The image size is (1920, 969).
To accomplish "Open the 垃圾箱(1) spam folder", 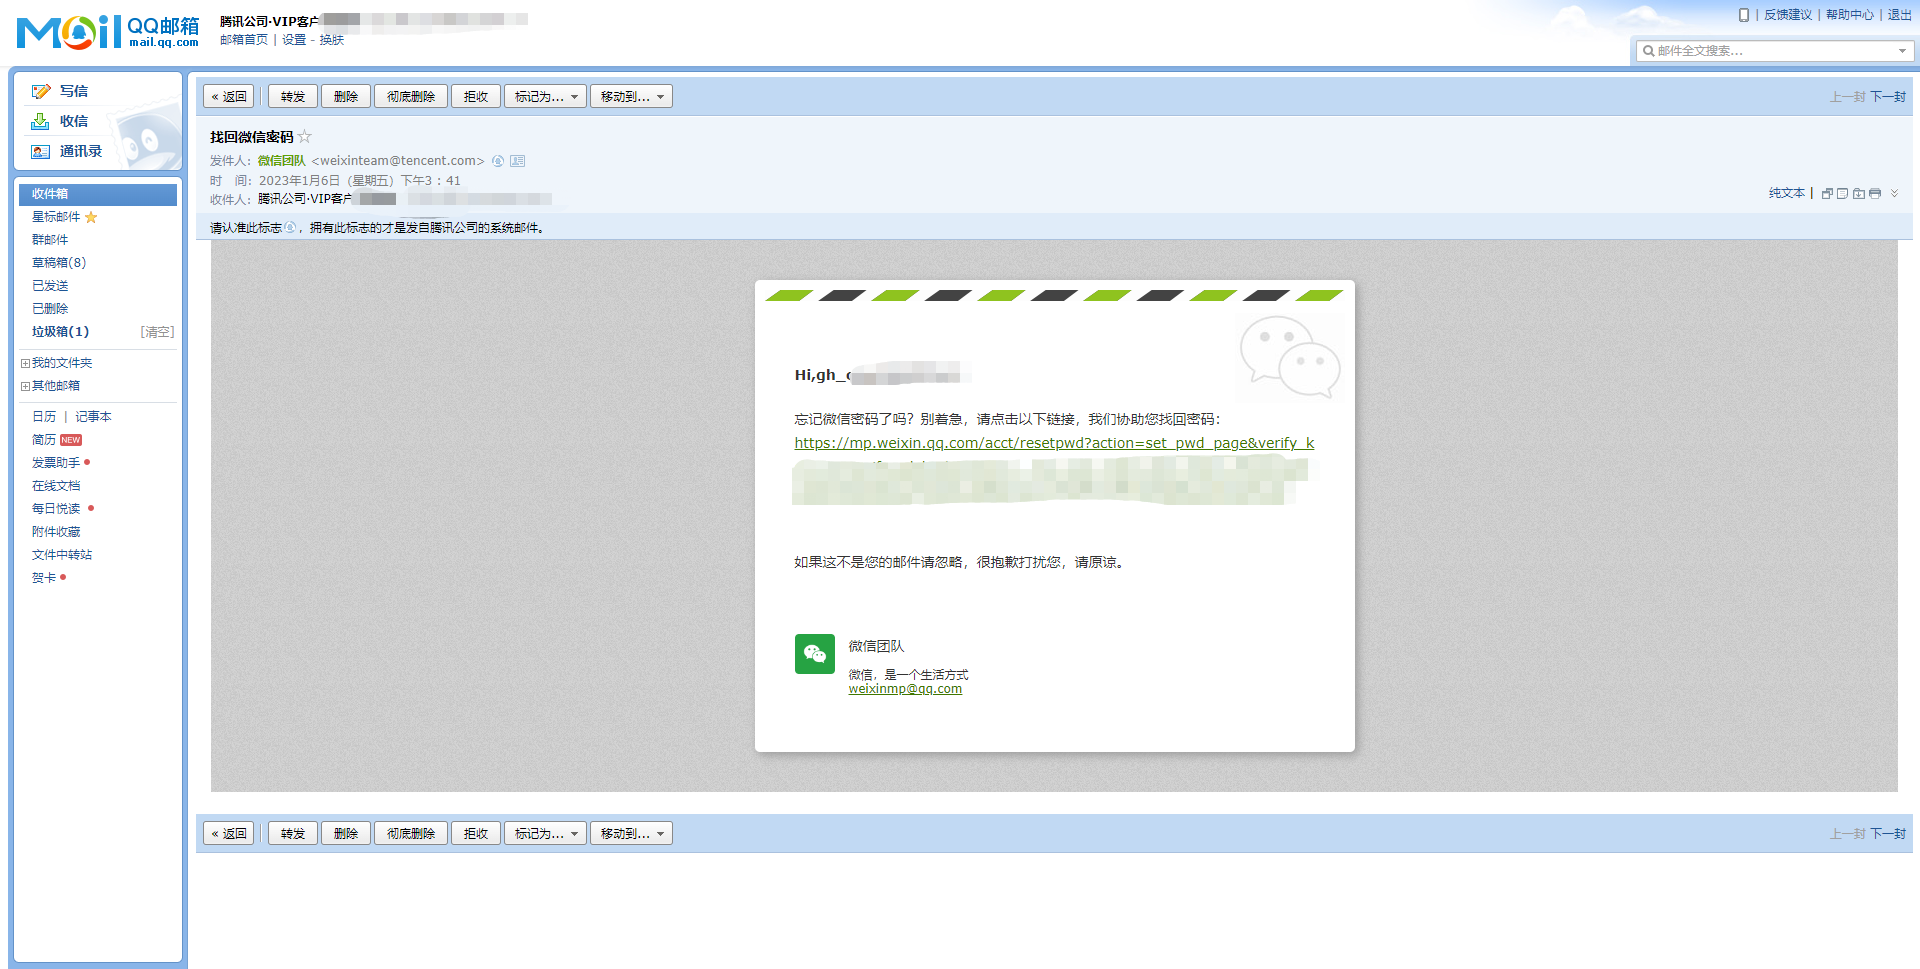I will coord(60,332).
